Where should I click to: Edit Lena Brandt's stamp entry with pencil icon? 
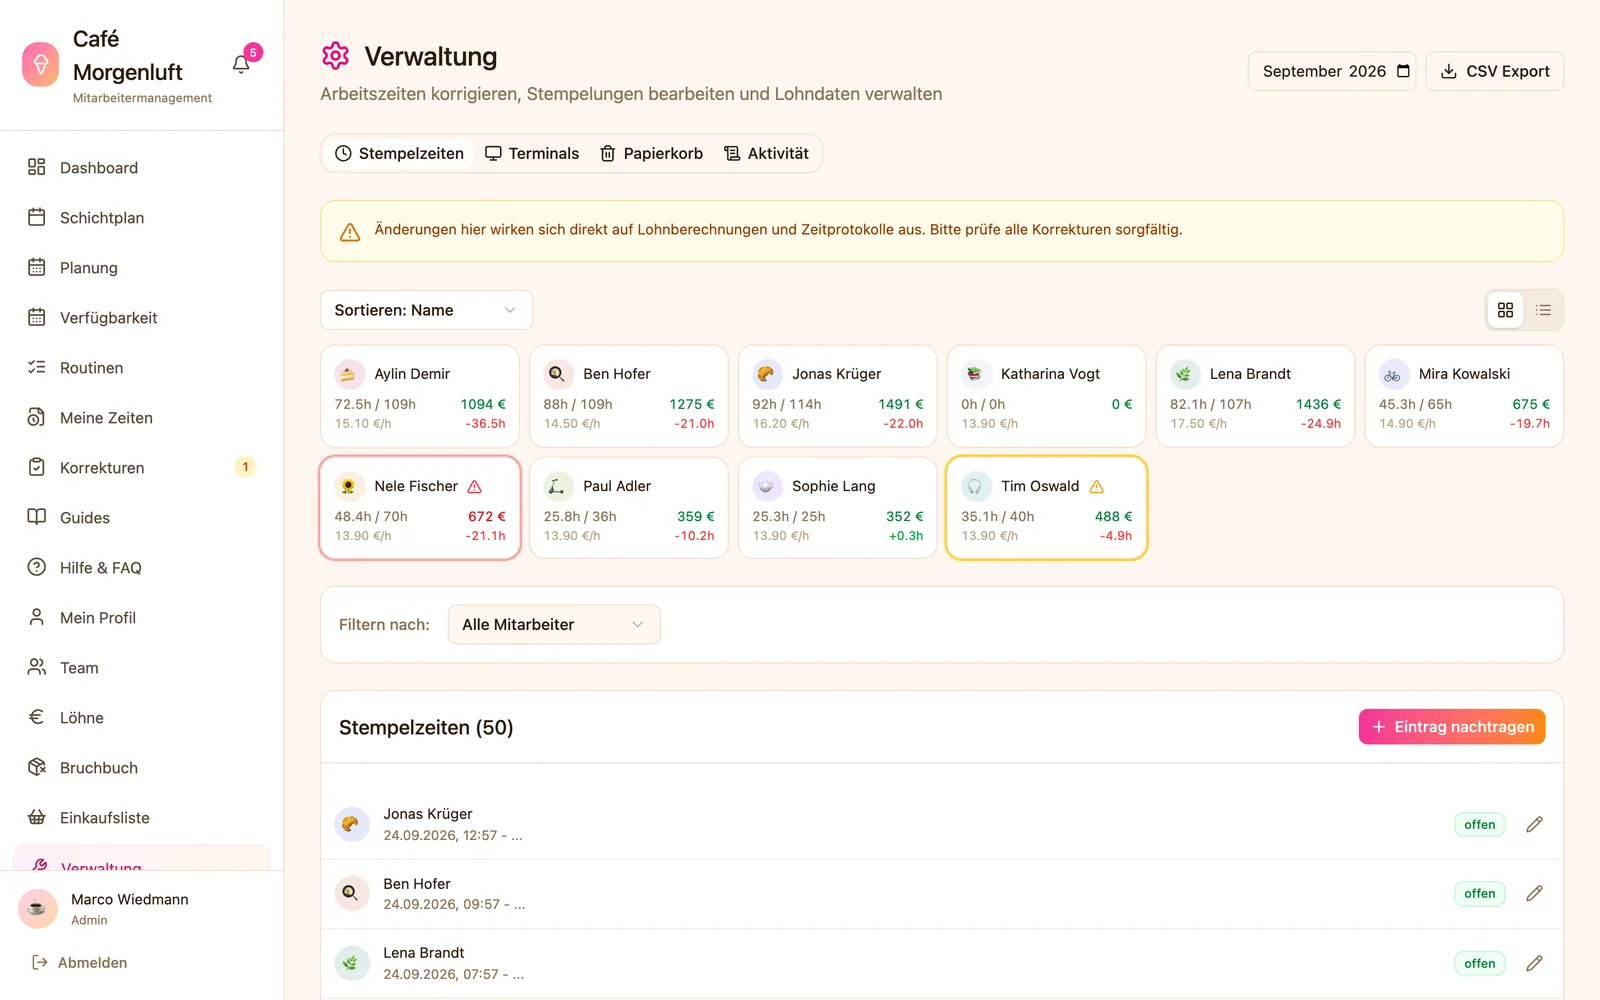[1534, 963]
